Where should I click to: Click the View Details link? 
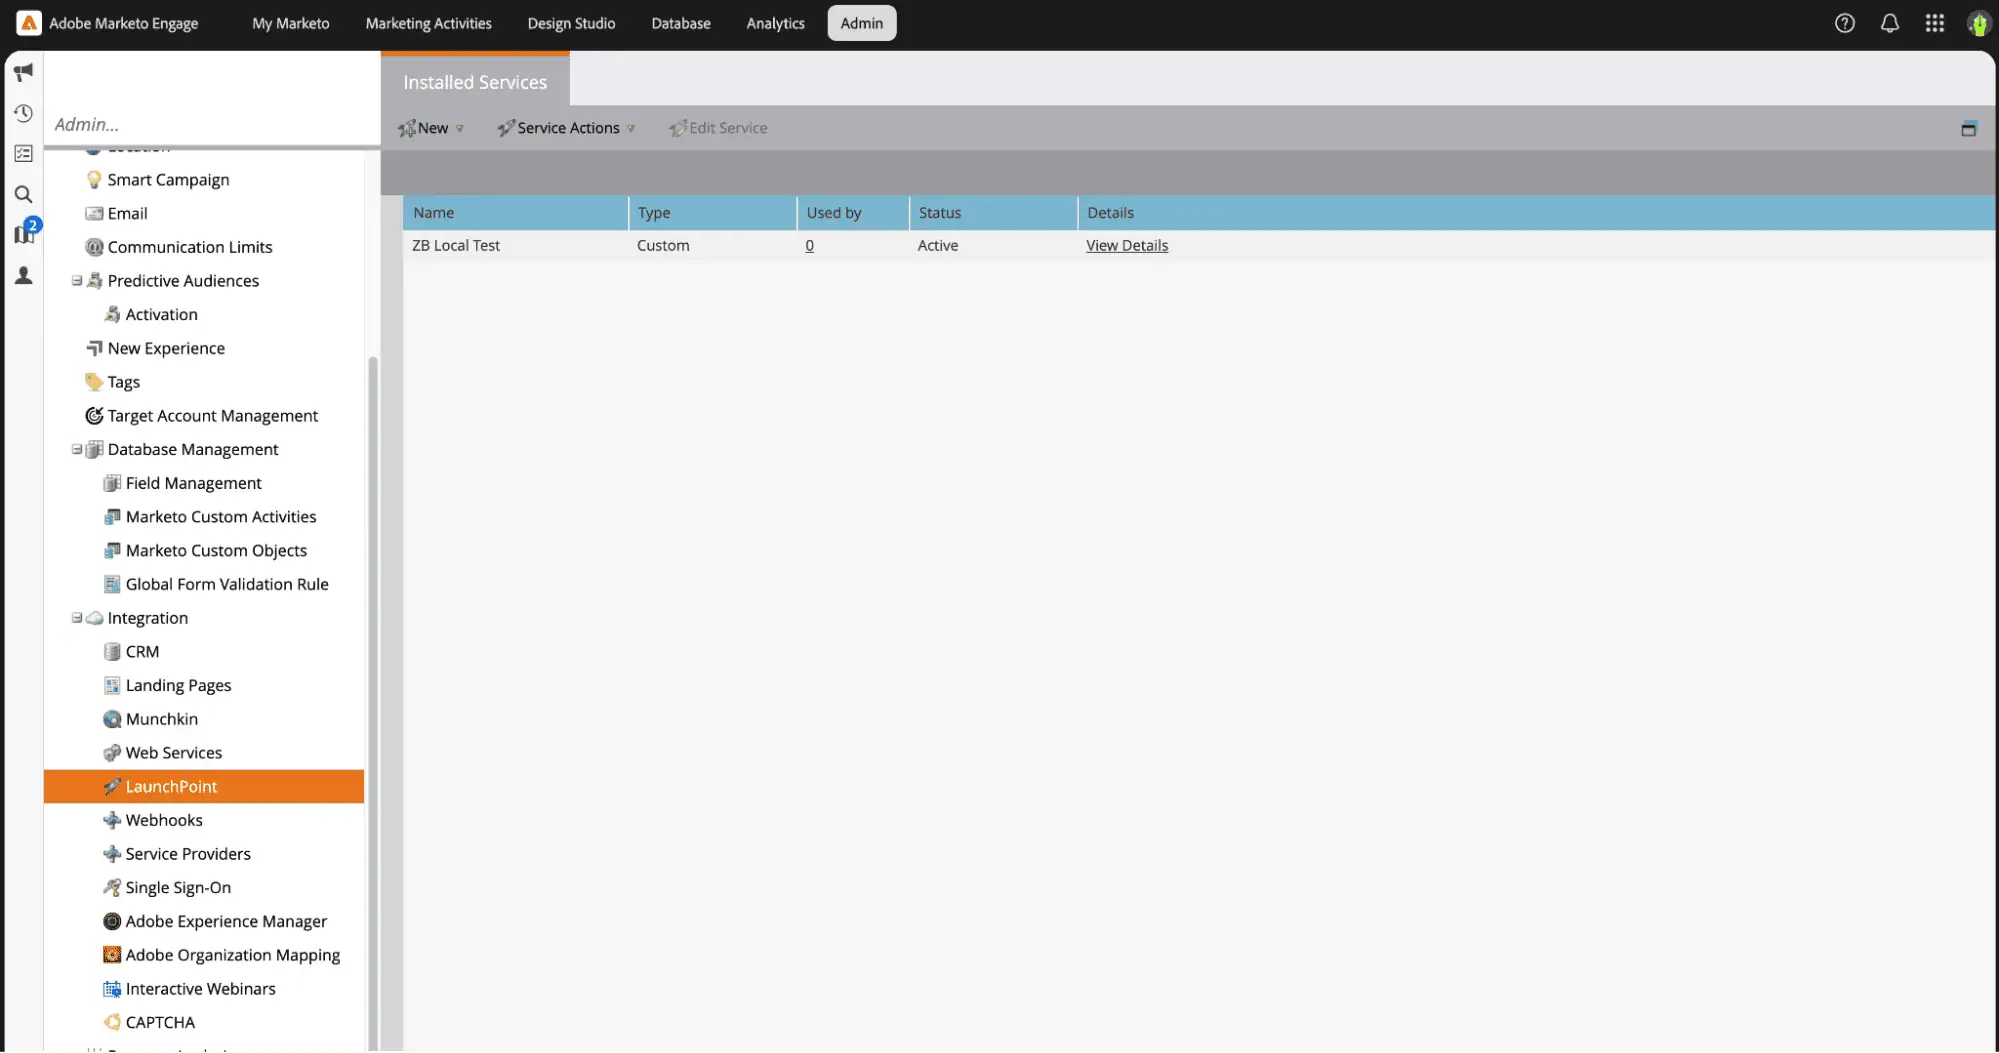1126,246
